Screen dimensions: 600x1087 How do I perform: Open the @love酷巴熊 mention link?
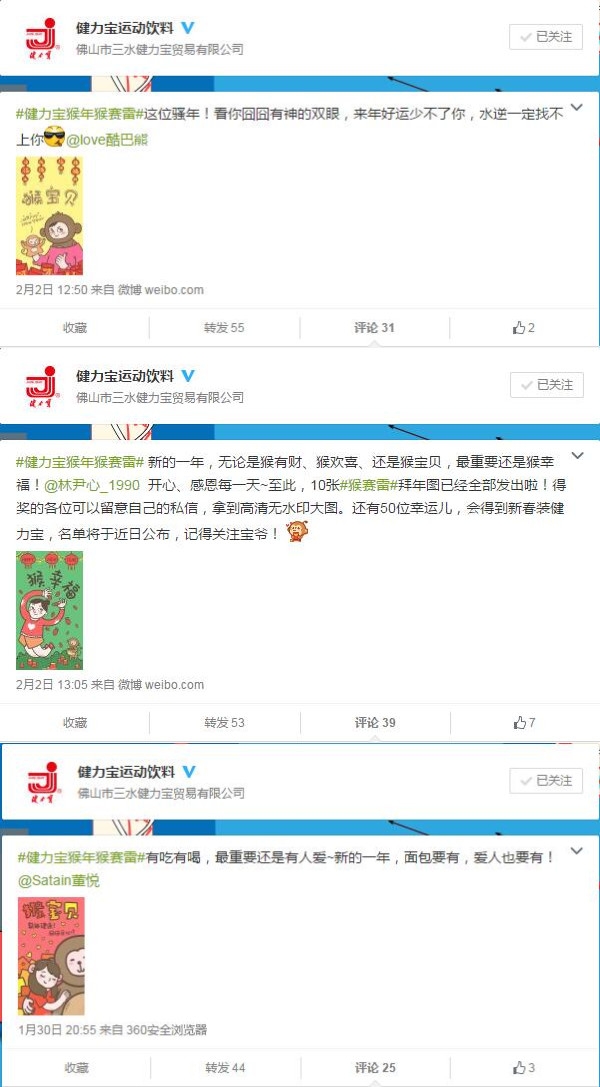(x=107, y=139)
